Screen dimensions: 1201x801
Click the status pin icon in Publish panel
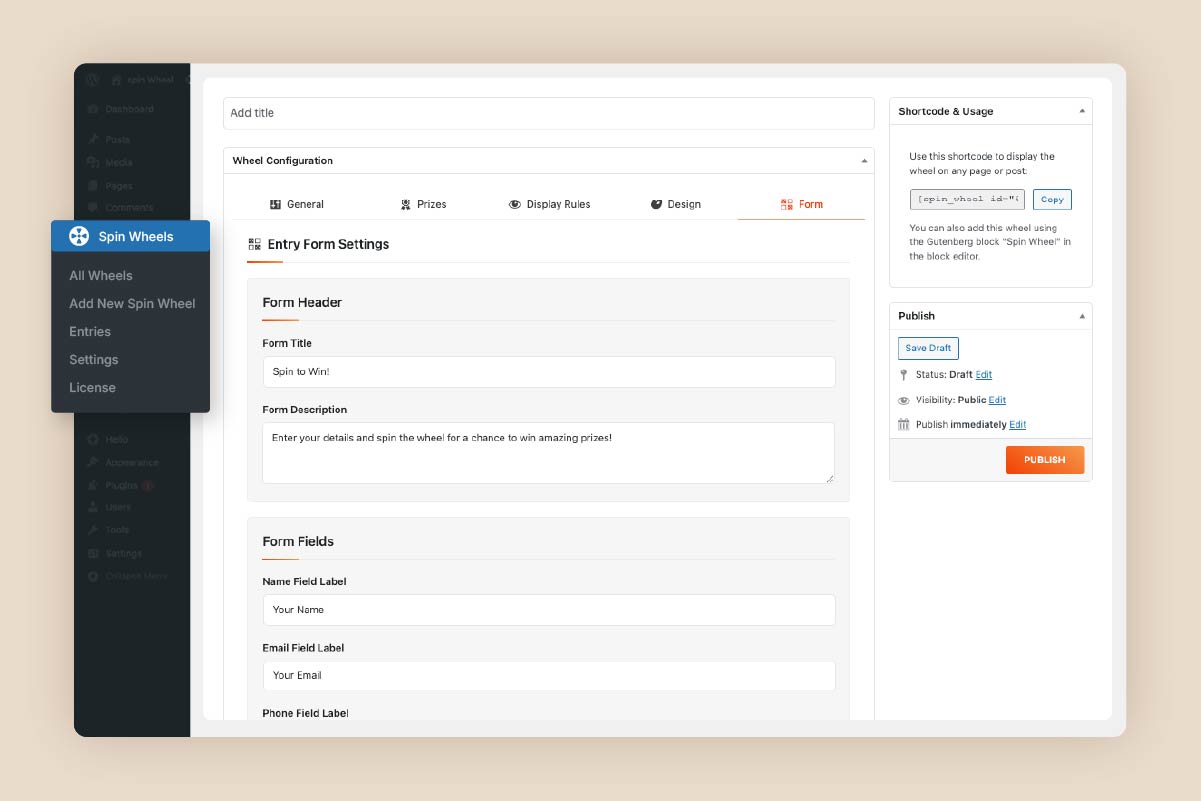[x=905, y=374]
